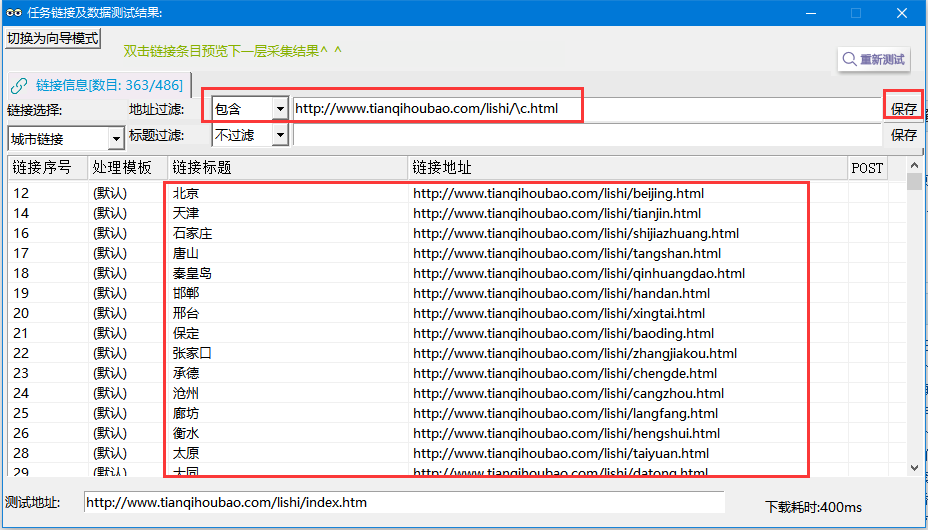Viewport: 928px width, 530px height.
Task: Click 切换为向导模式 button
Action: (53, 38)
